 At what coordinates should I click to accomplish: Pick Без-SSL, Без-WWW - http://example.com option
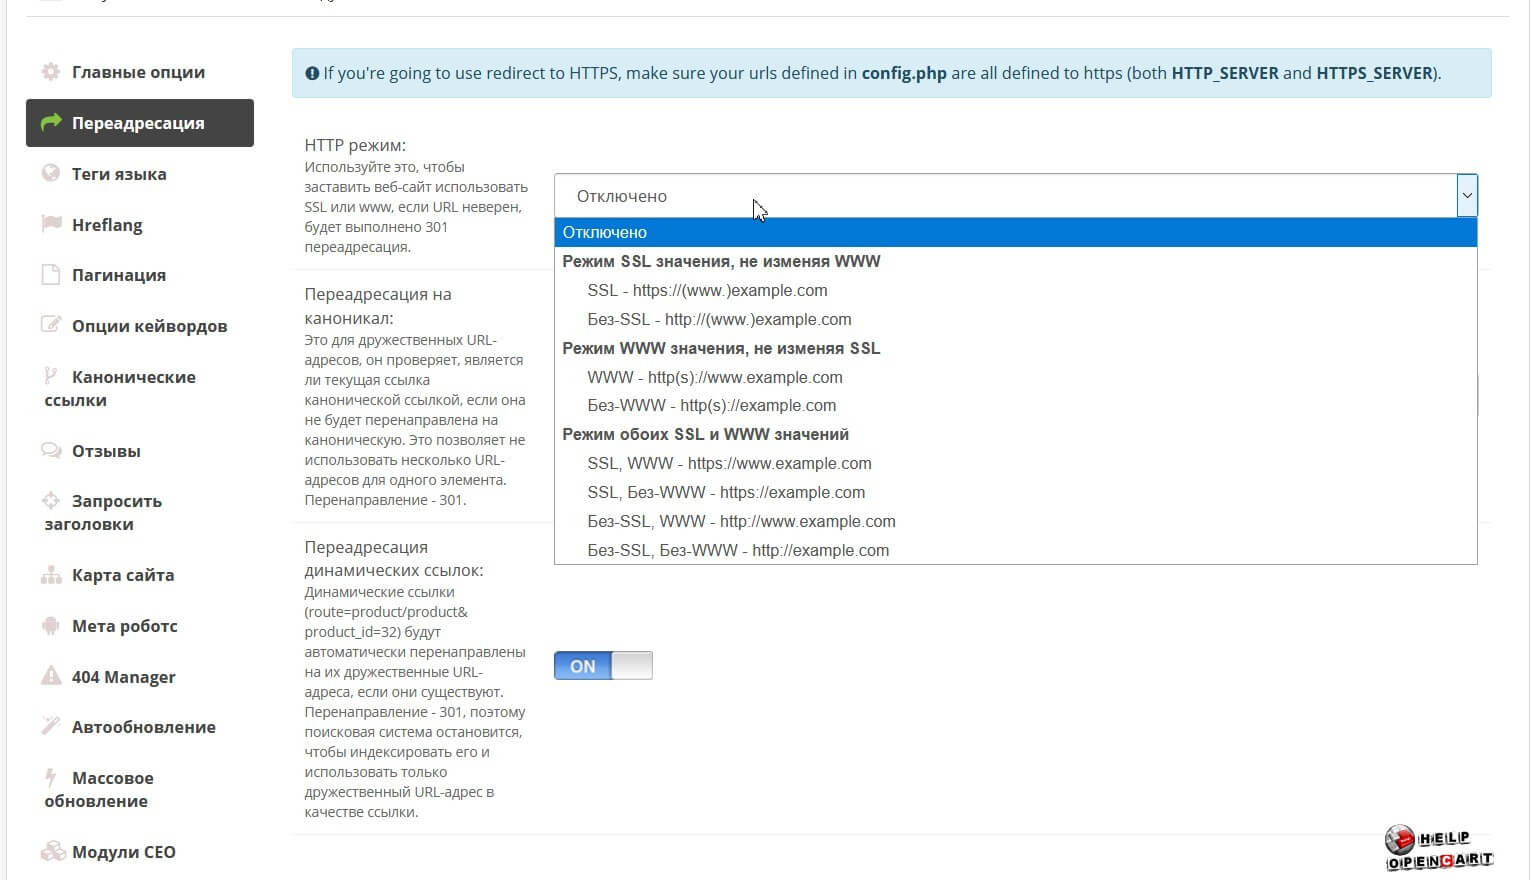point(738,550)
